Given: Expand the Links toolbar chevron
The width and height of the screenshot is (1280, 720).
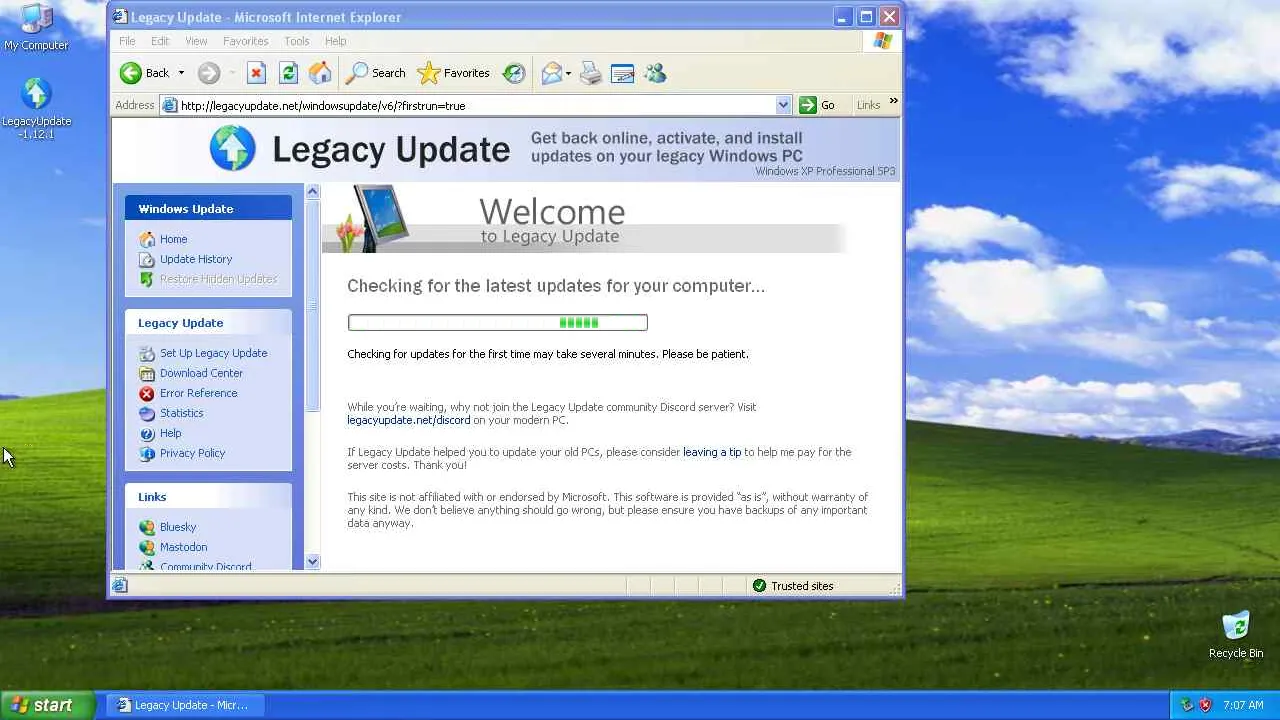Looking at the screenshot, I should pyautogui.click(x=893, y=101).
